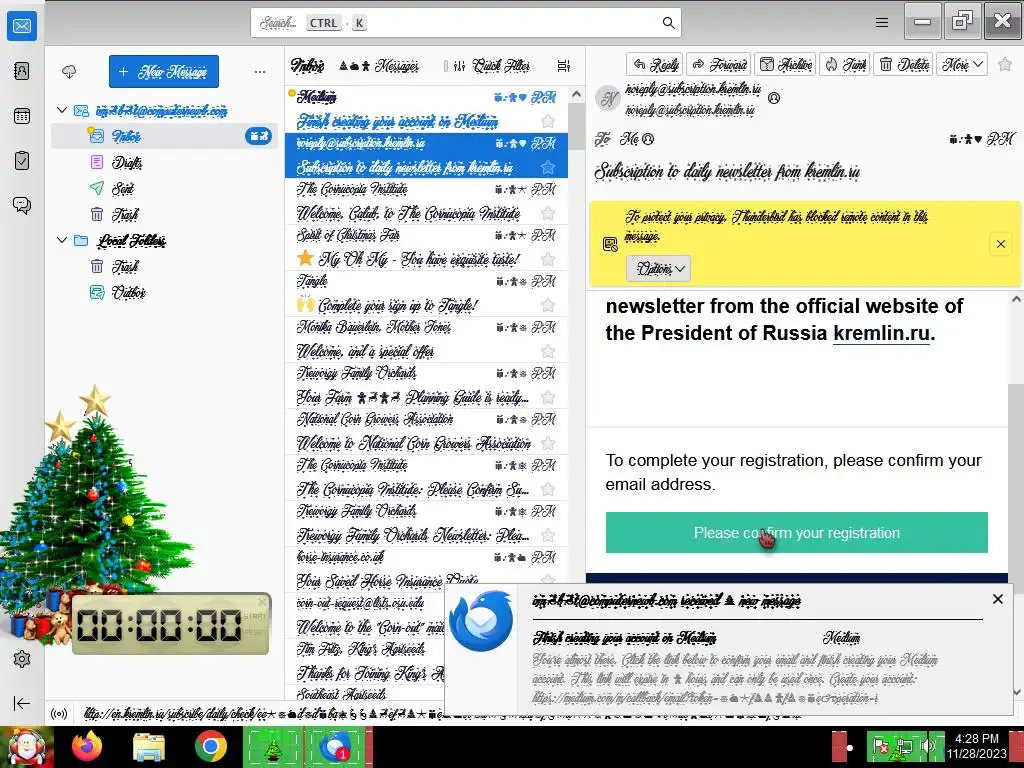The width and height of the screenshot is (1024, 768).
Task: Open Chrome from the taskbar
Action: pos(210,746)
